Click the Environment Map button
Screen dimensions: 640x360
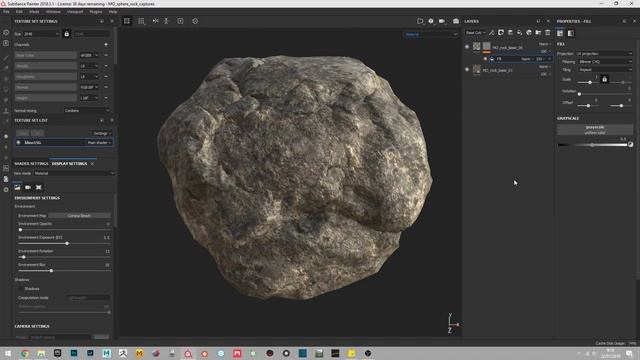pyautogui.click(x=79, y=216)
